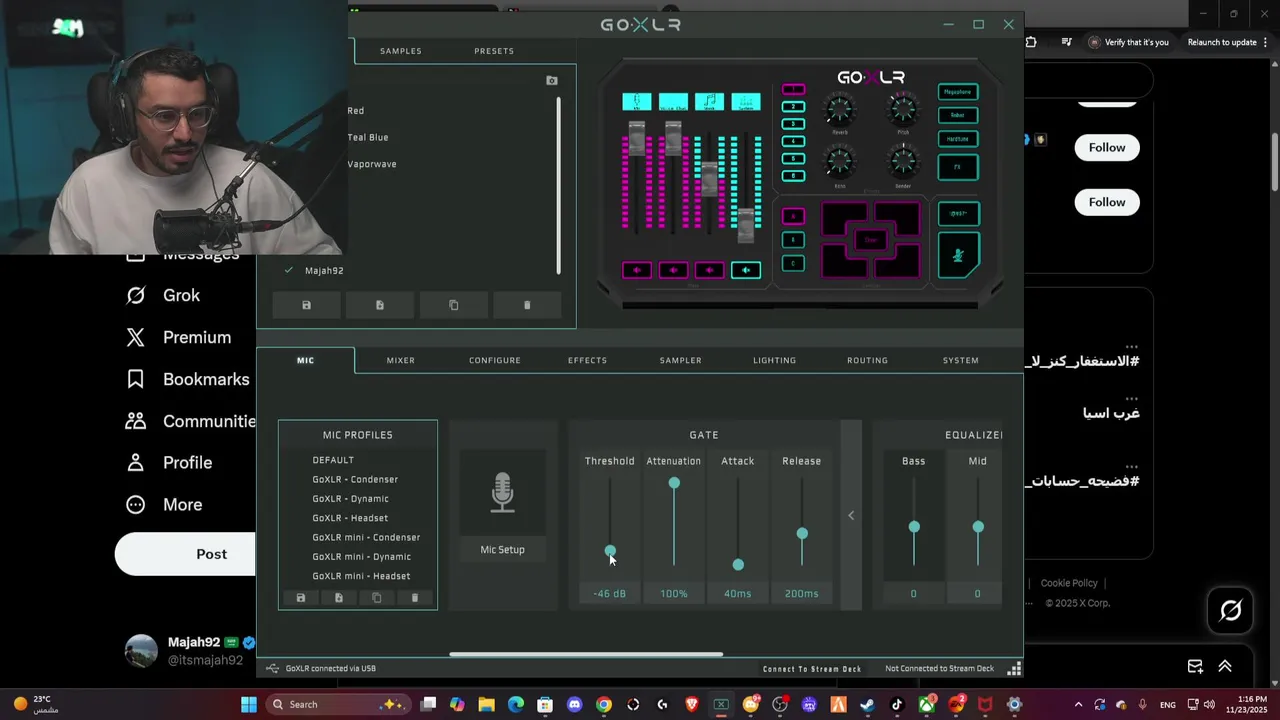Open the LIGHTING tab
The image size is (1280, 720).
coord(775,360)
